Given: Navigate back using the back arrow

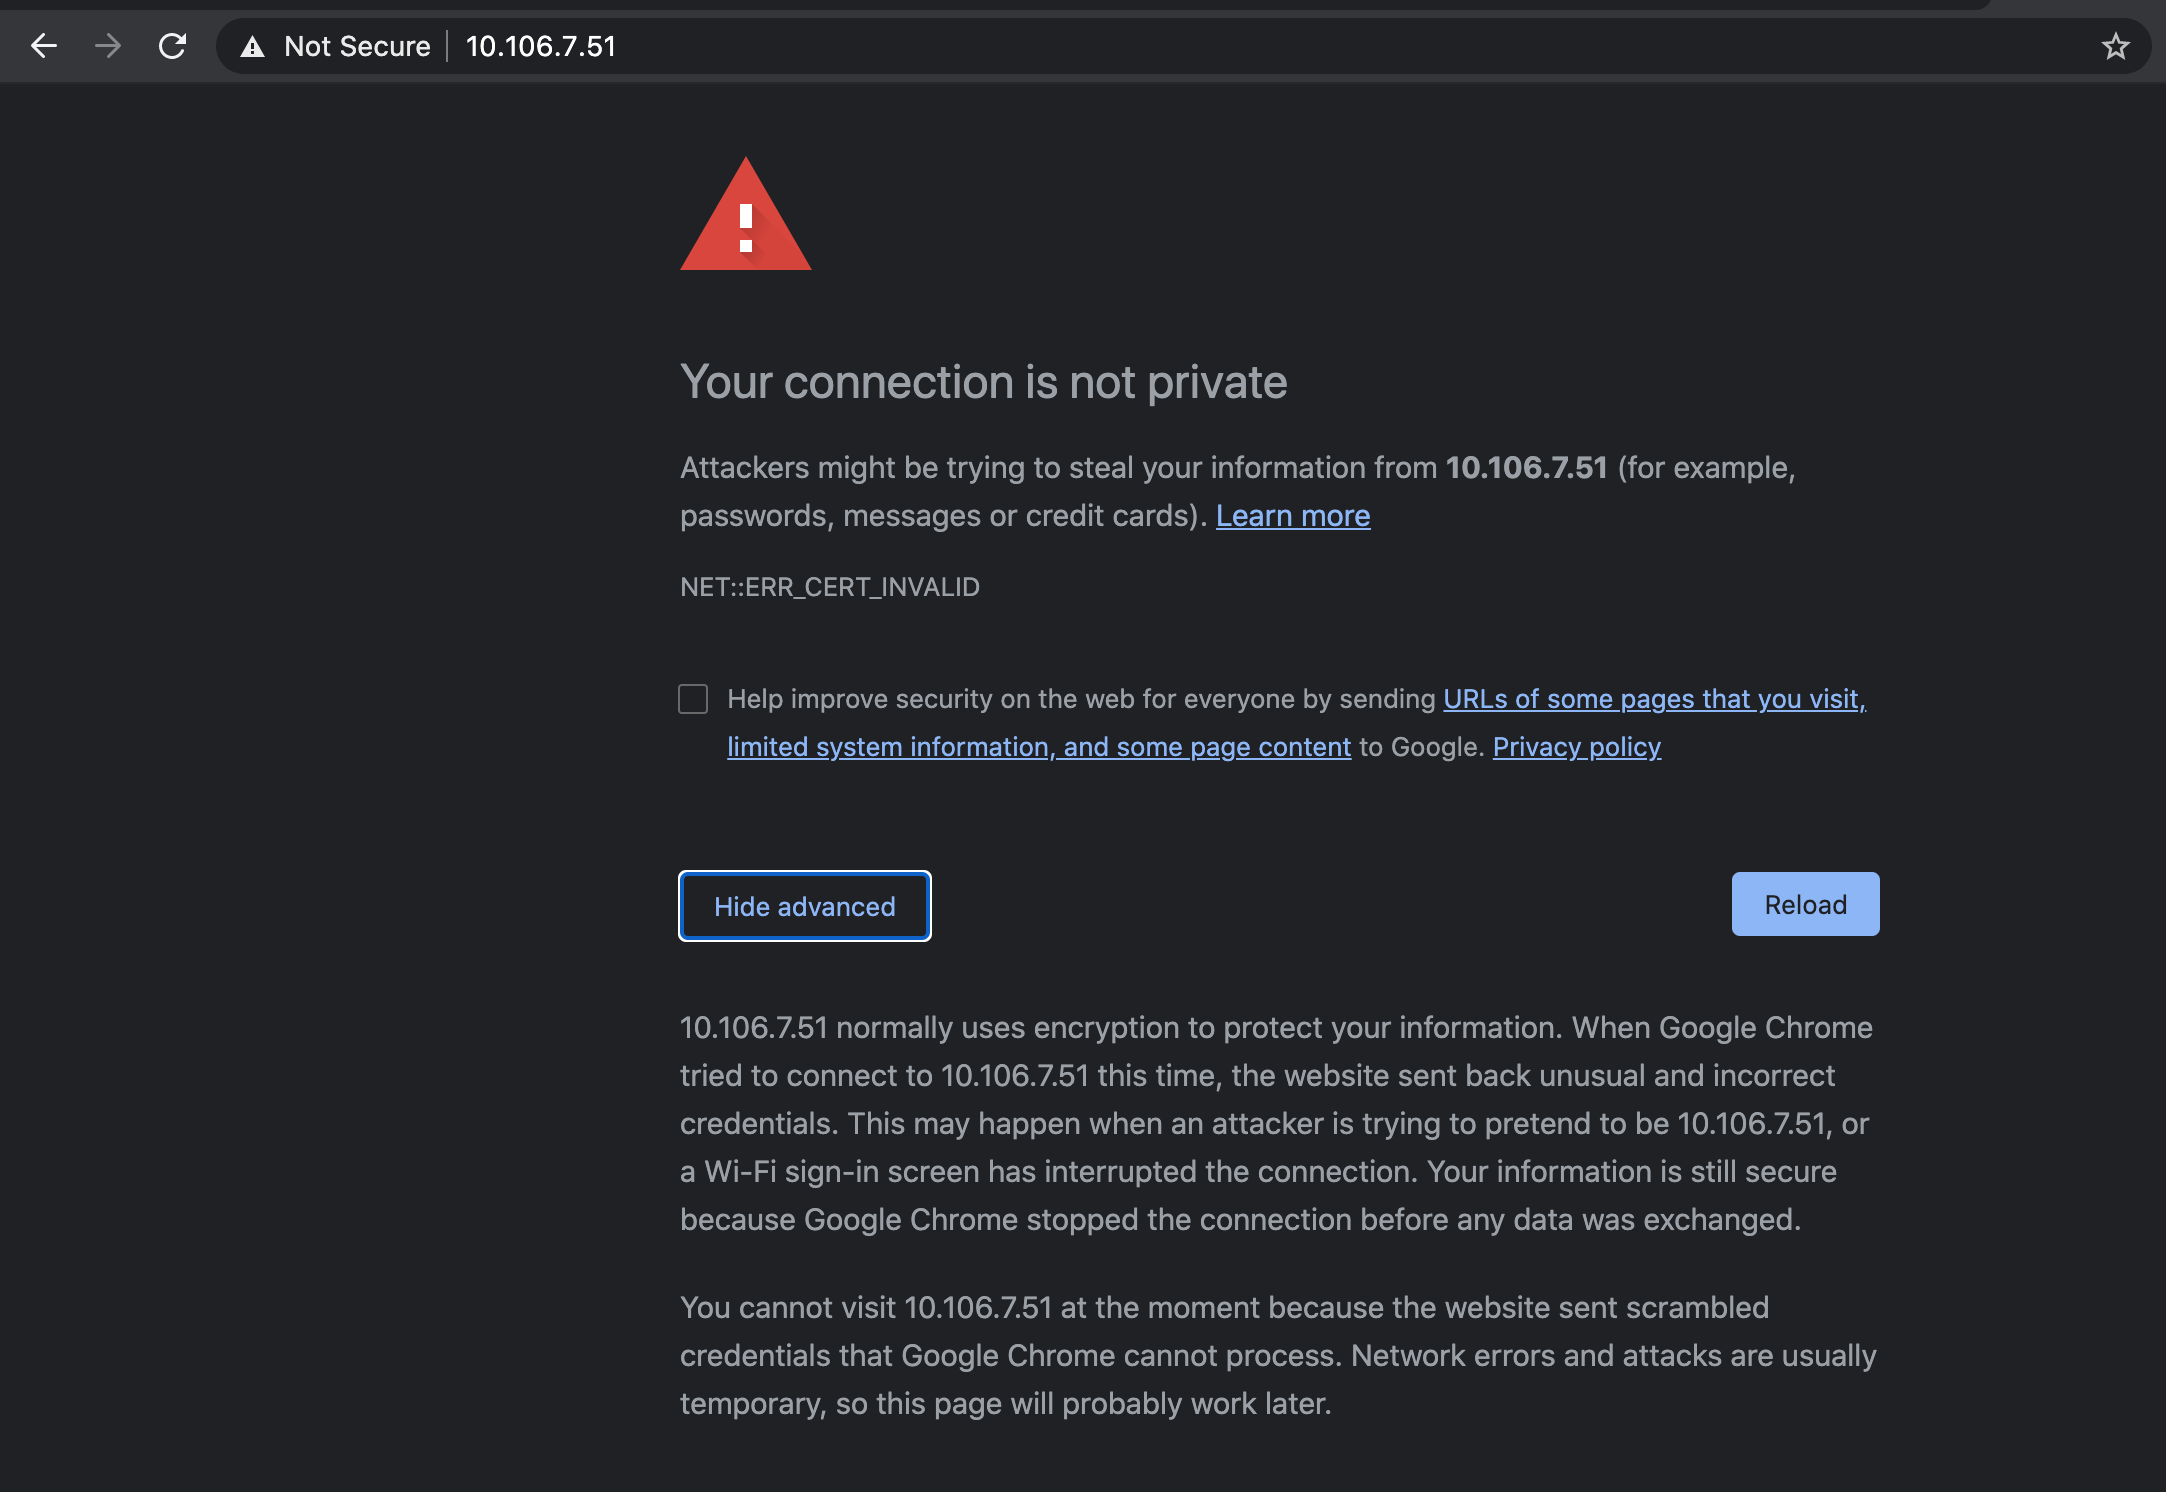Looking at the screenshot, I should click(x=44, y=46).
